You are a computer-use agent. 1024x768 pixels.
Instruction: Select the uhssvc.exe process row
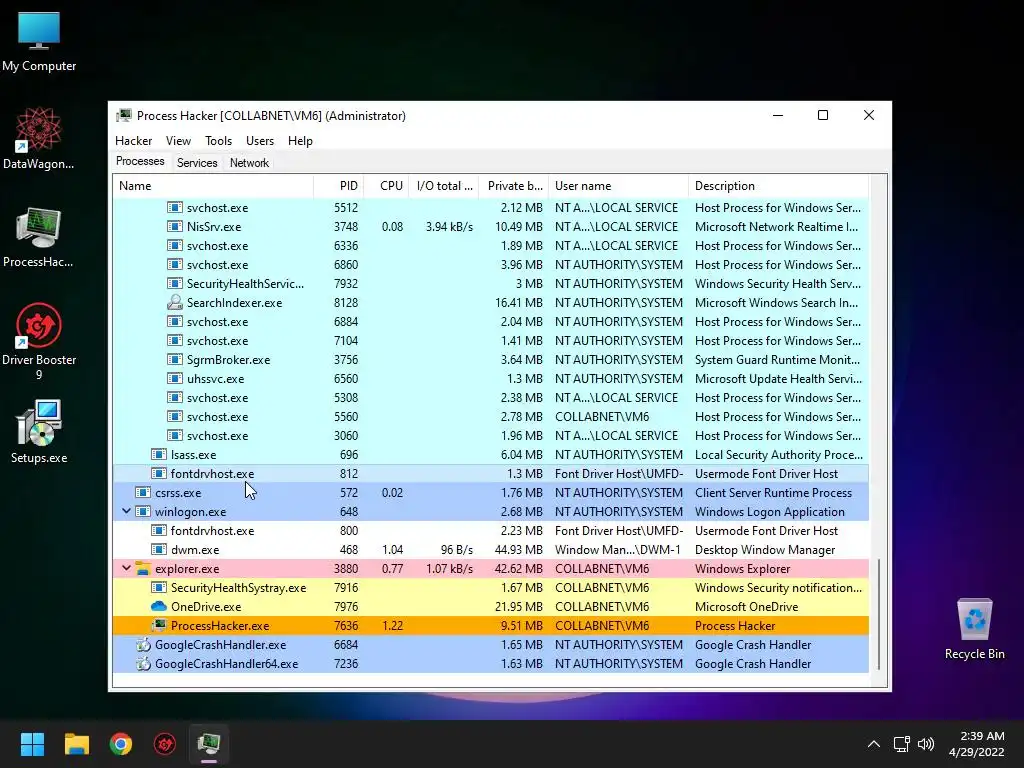click(490, 379)
